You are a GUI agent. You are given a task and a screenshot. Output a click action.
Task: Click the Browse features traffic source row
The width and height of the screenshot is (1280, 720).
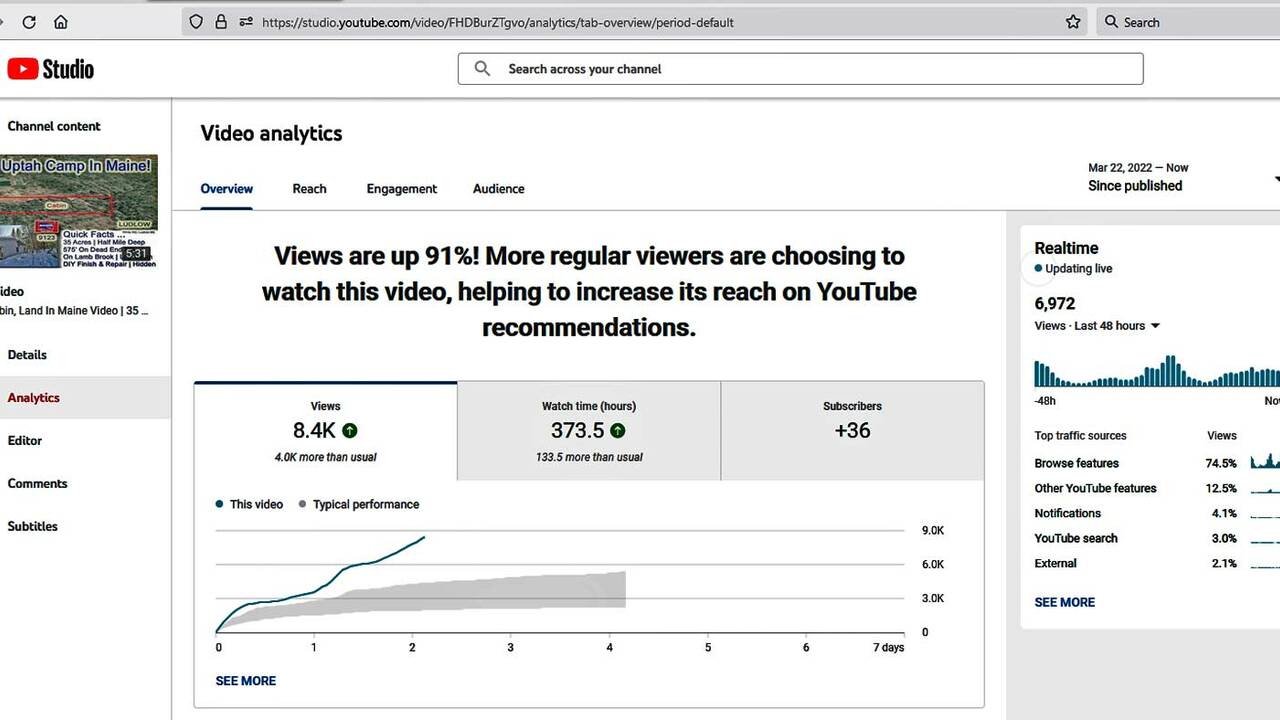1157,463
